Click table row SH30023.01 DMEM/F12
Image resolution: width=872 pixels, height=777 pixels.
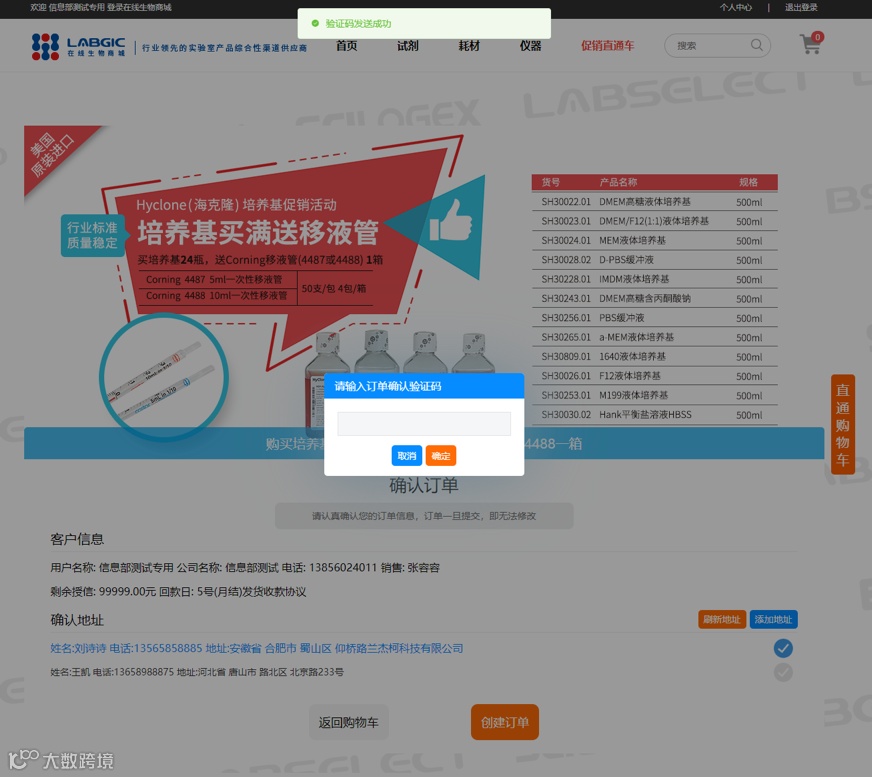coord(655,221)
